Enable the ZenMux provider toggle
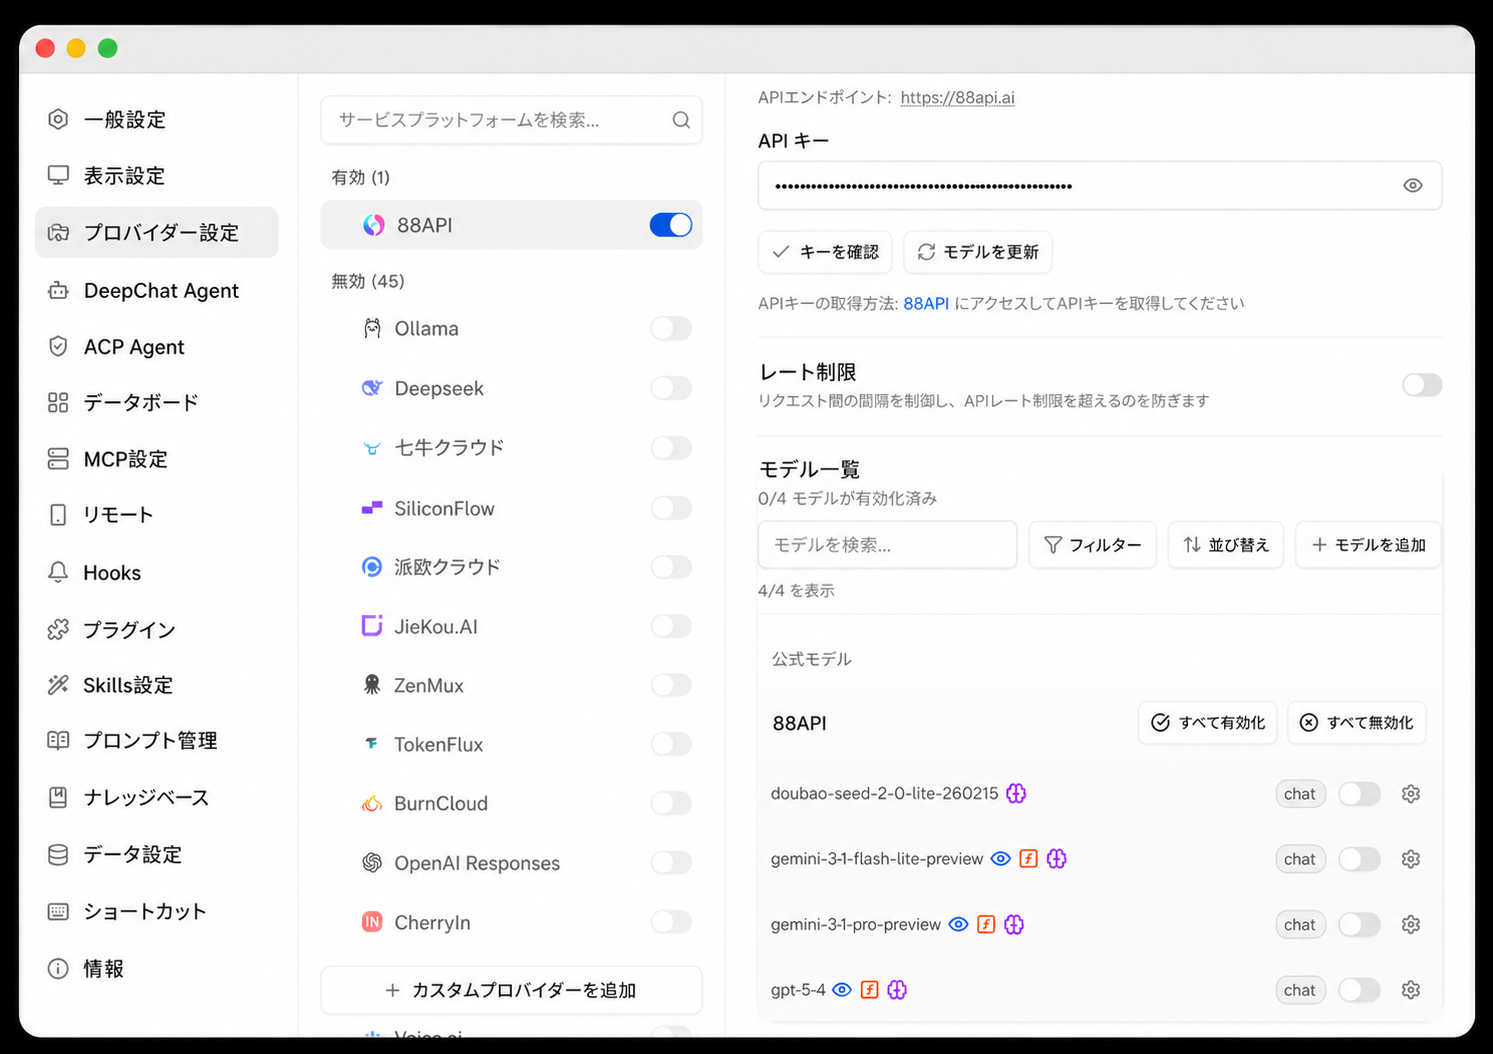This screenshot has height=1054, width=1493. click(671, 685)
